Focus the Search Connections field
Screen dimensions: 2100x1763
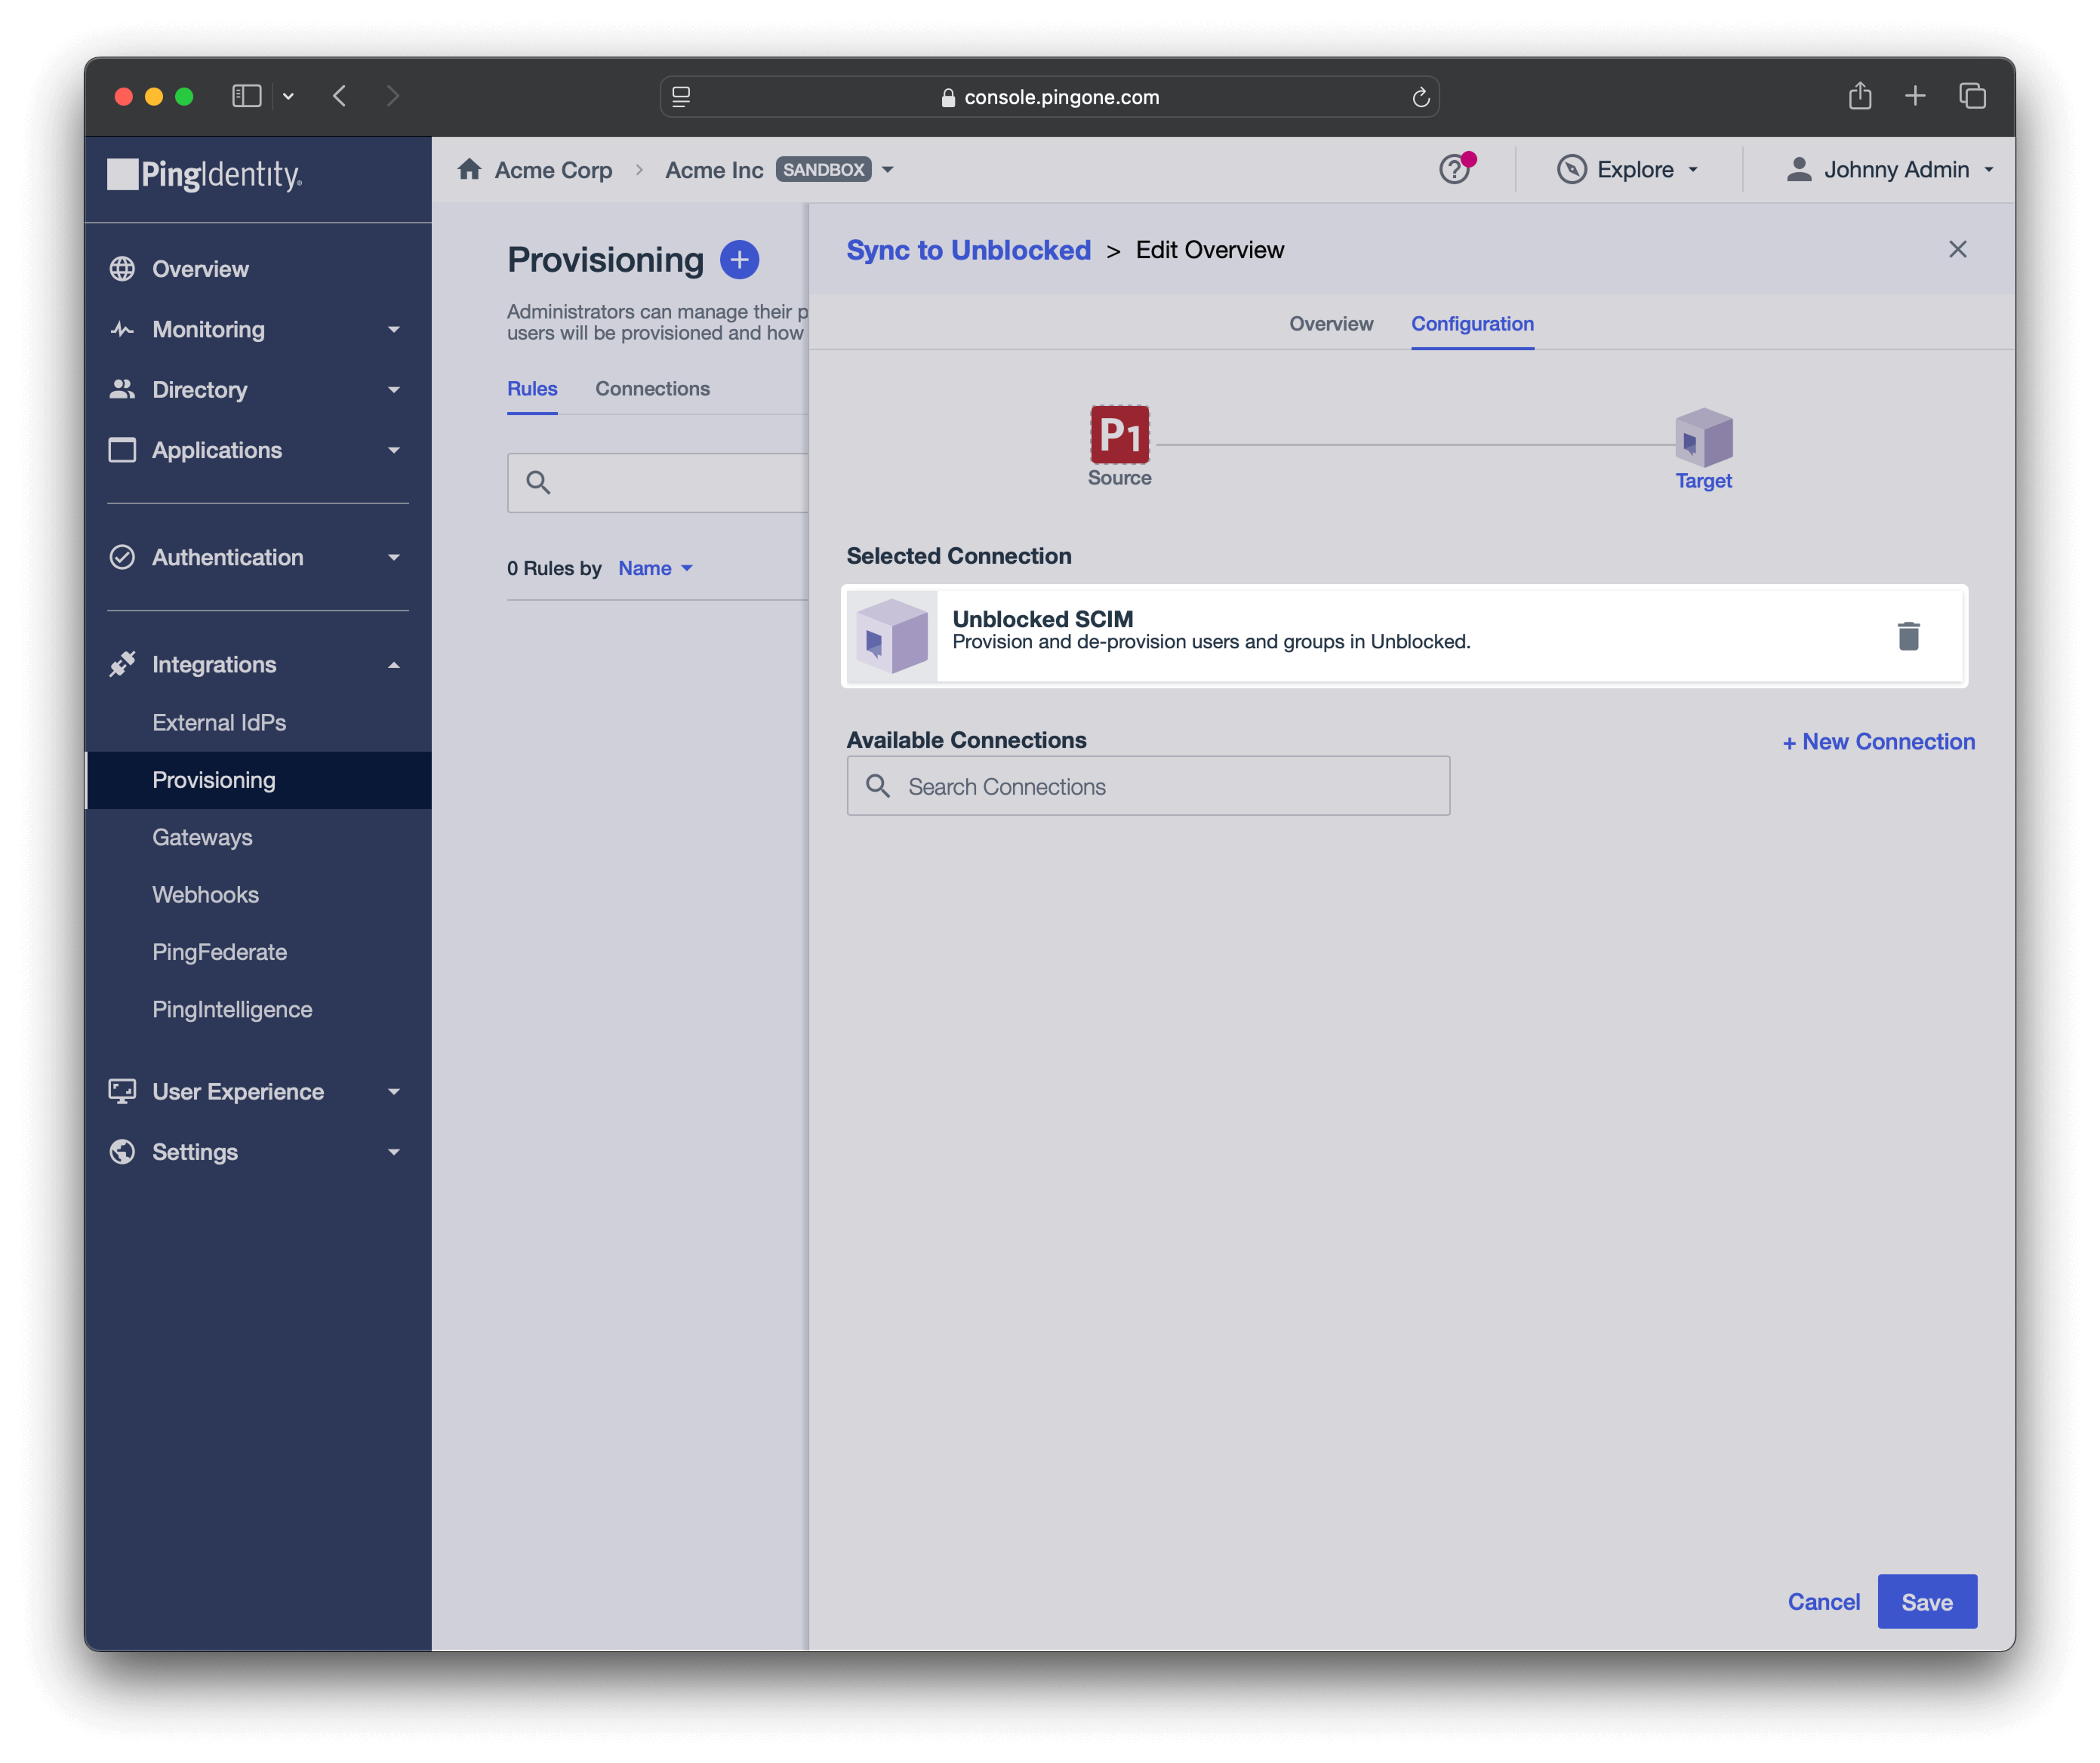[1148, 786]
